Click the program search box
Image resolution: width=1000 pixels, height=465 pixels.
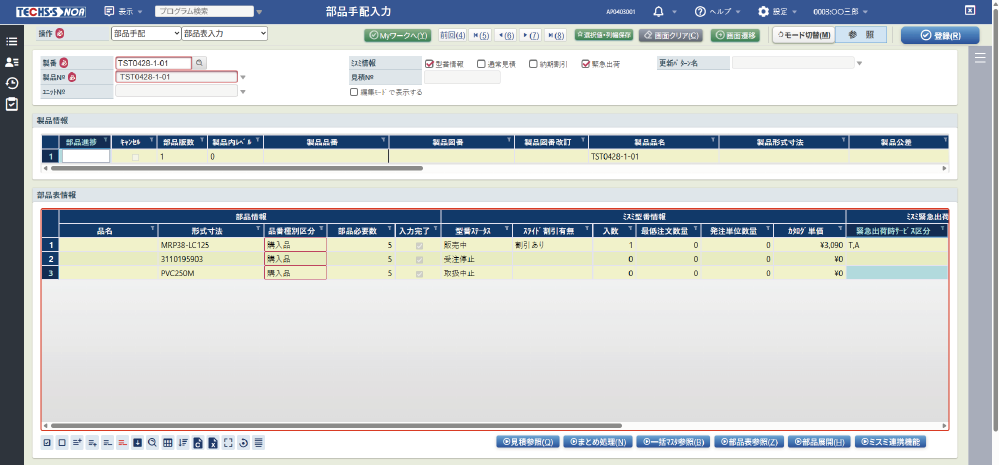tap(204, 11)
